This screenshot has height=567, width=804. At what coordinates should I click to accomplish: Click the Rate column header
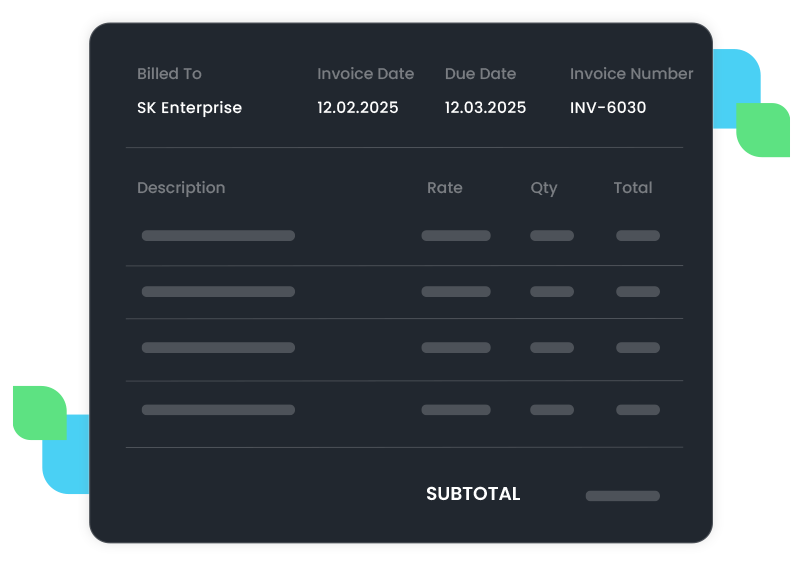[444, 188]
